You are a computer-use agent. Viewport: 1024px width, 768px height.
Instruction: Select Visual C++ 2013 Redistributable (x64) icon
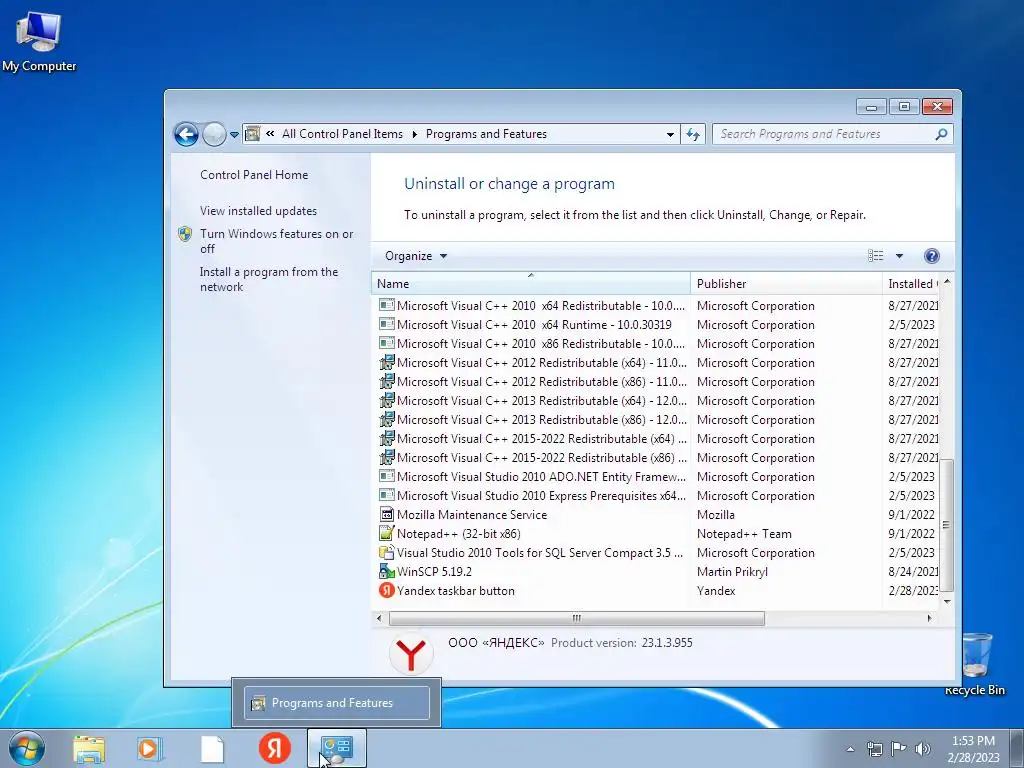point(387,400)
